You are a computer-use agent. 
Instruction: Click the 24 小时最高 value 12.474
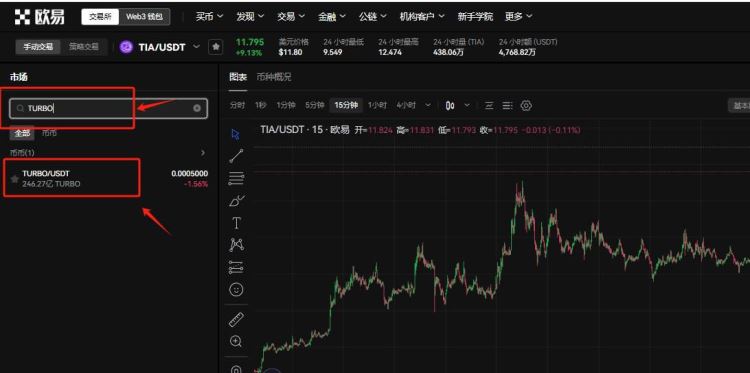coord(390,52)
